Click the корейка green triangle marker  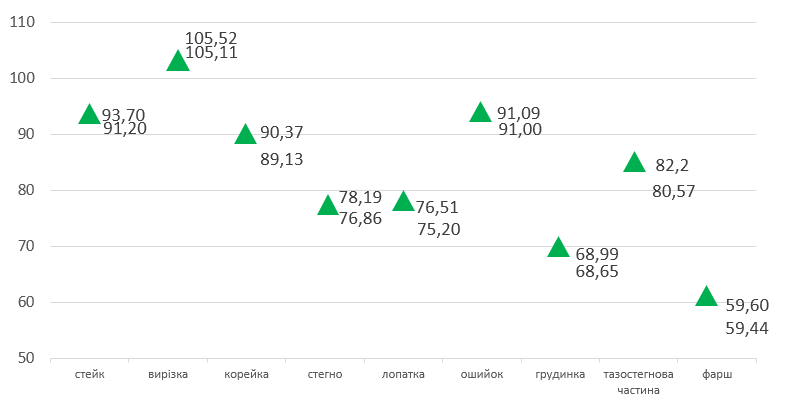point(246,135)
